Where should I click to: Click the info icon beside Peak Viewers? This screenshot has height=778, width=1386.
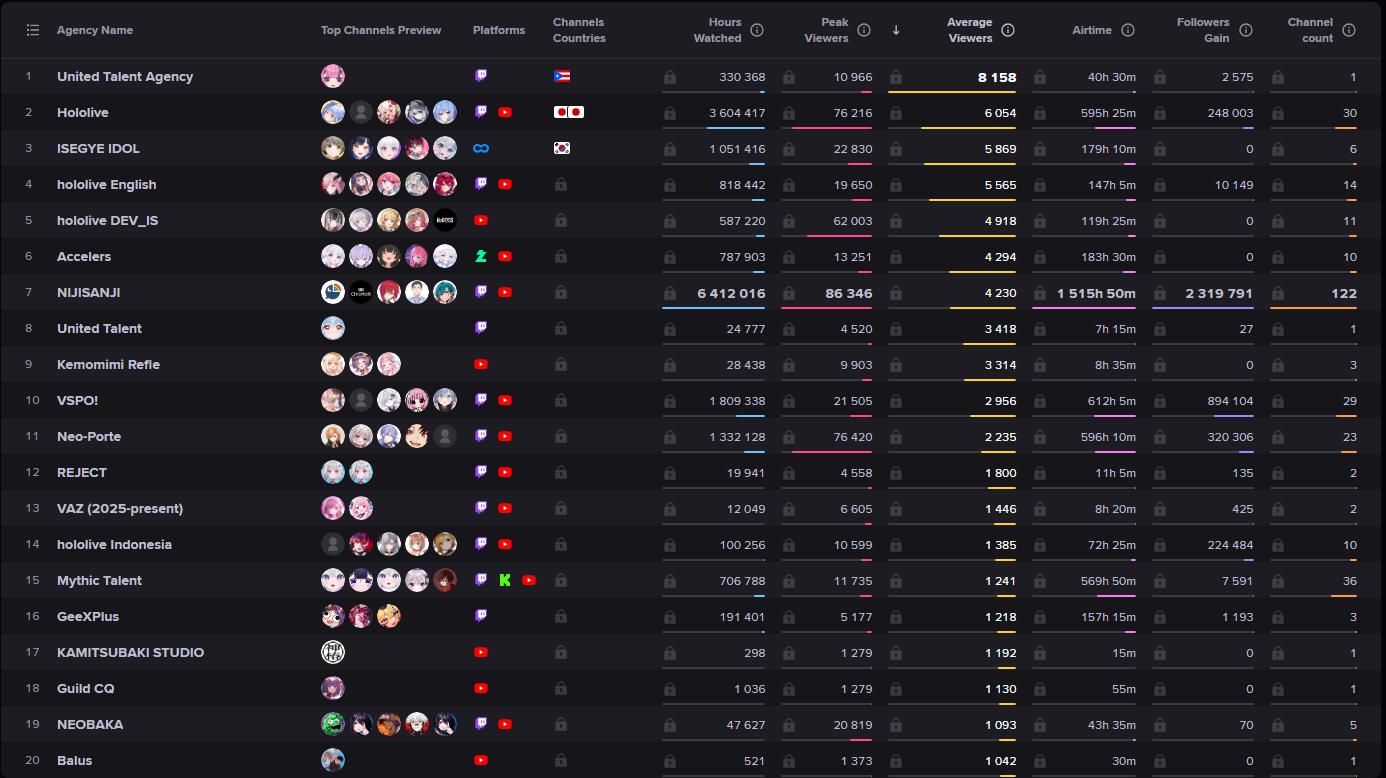[864, 30]
